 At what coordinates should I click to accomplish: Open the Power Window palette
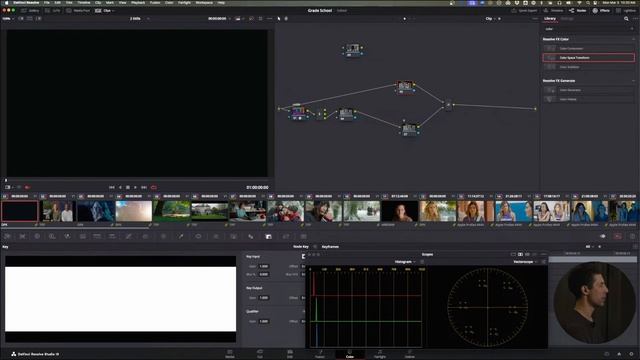pos(198,236)
